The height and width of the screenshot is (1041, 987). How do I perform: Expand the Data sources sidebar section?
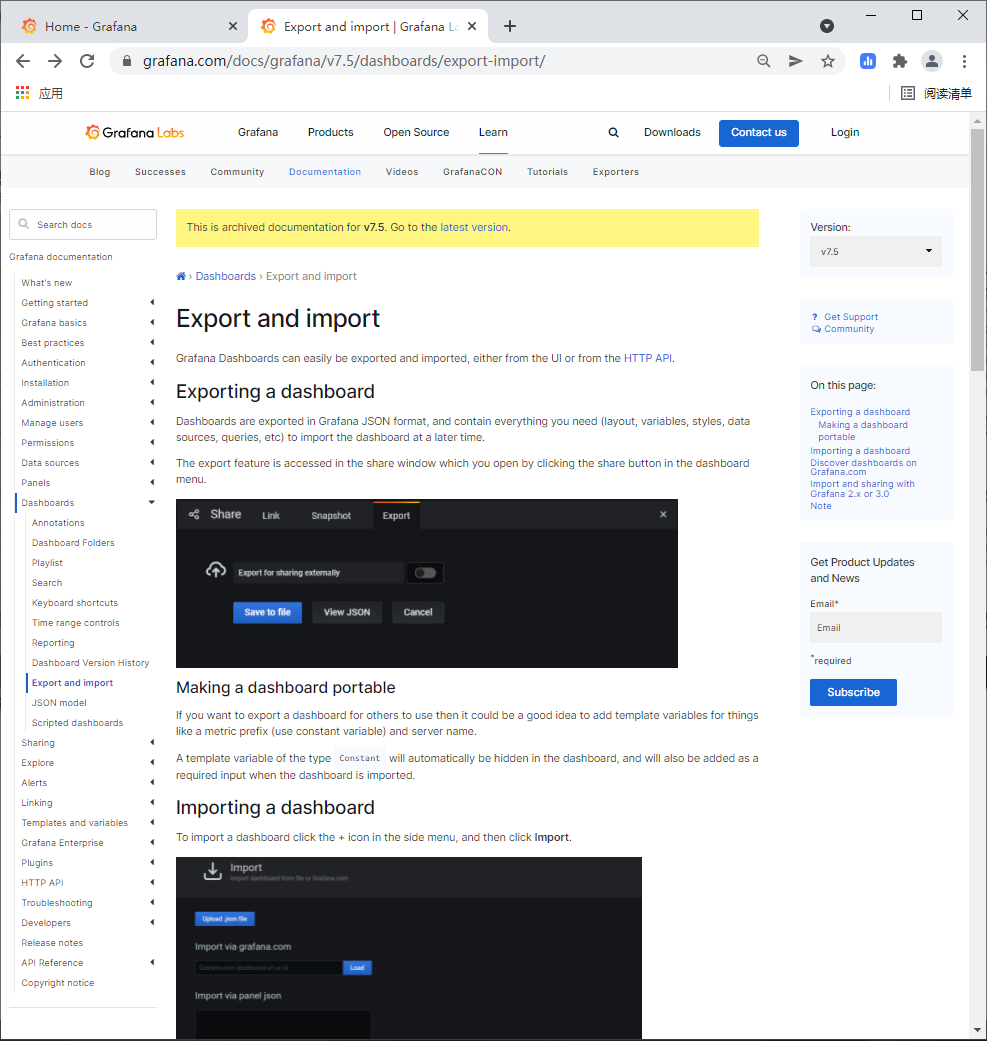(x=152, y=462)
